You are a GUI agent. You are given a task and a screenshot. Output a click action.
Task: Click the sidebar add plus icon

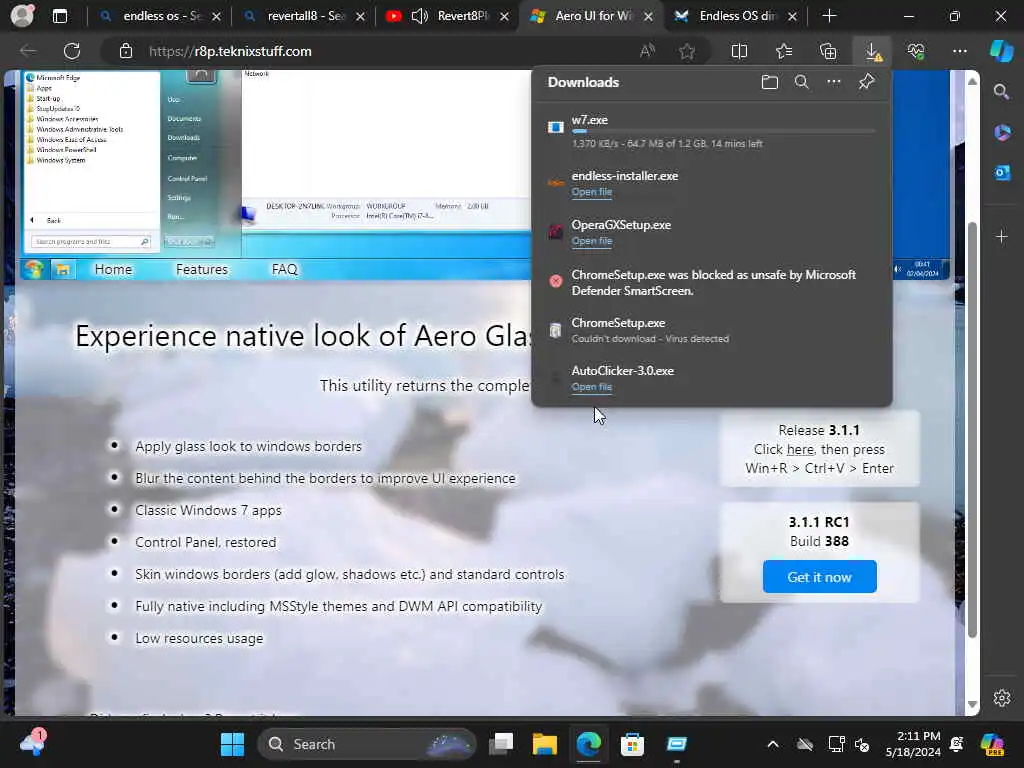point(1002,236)
